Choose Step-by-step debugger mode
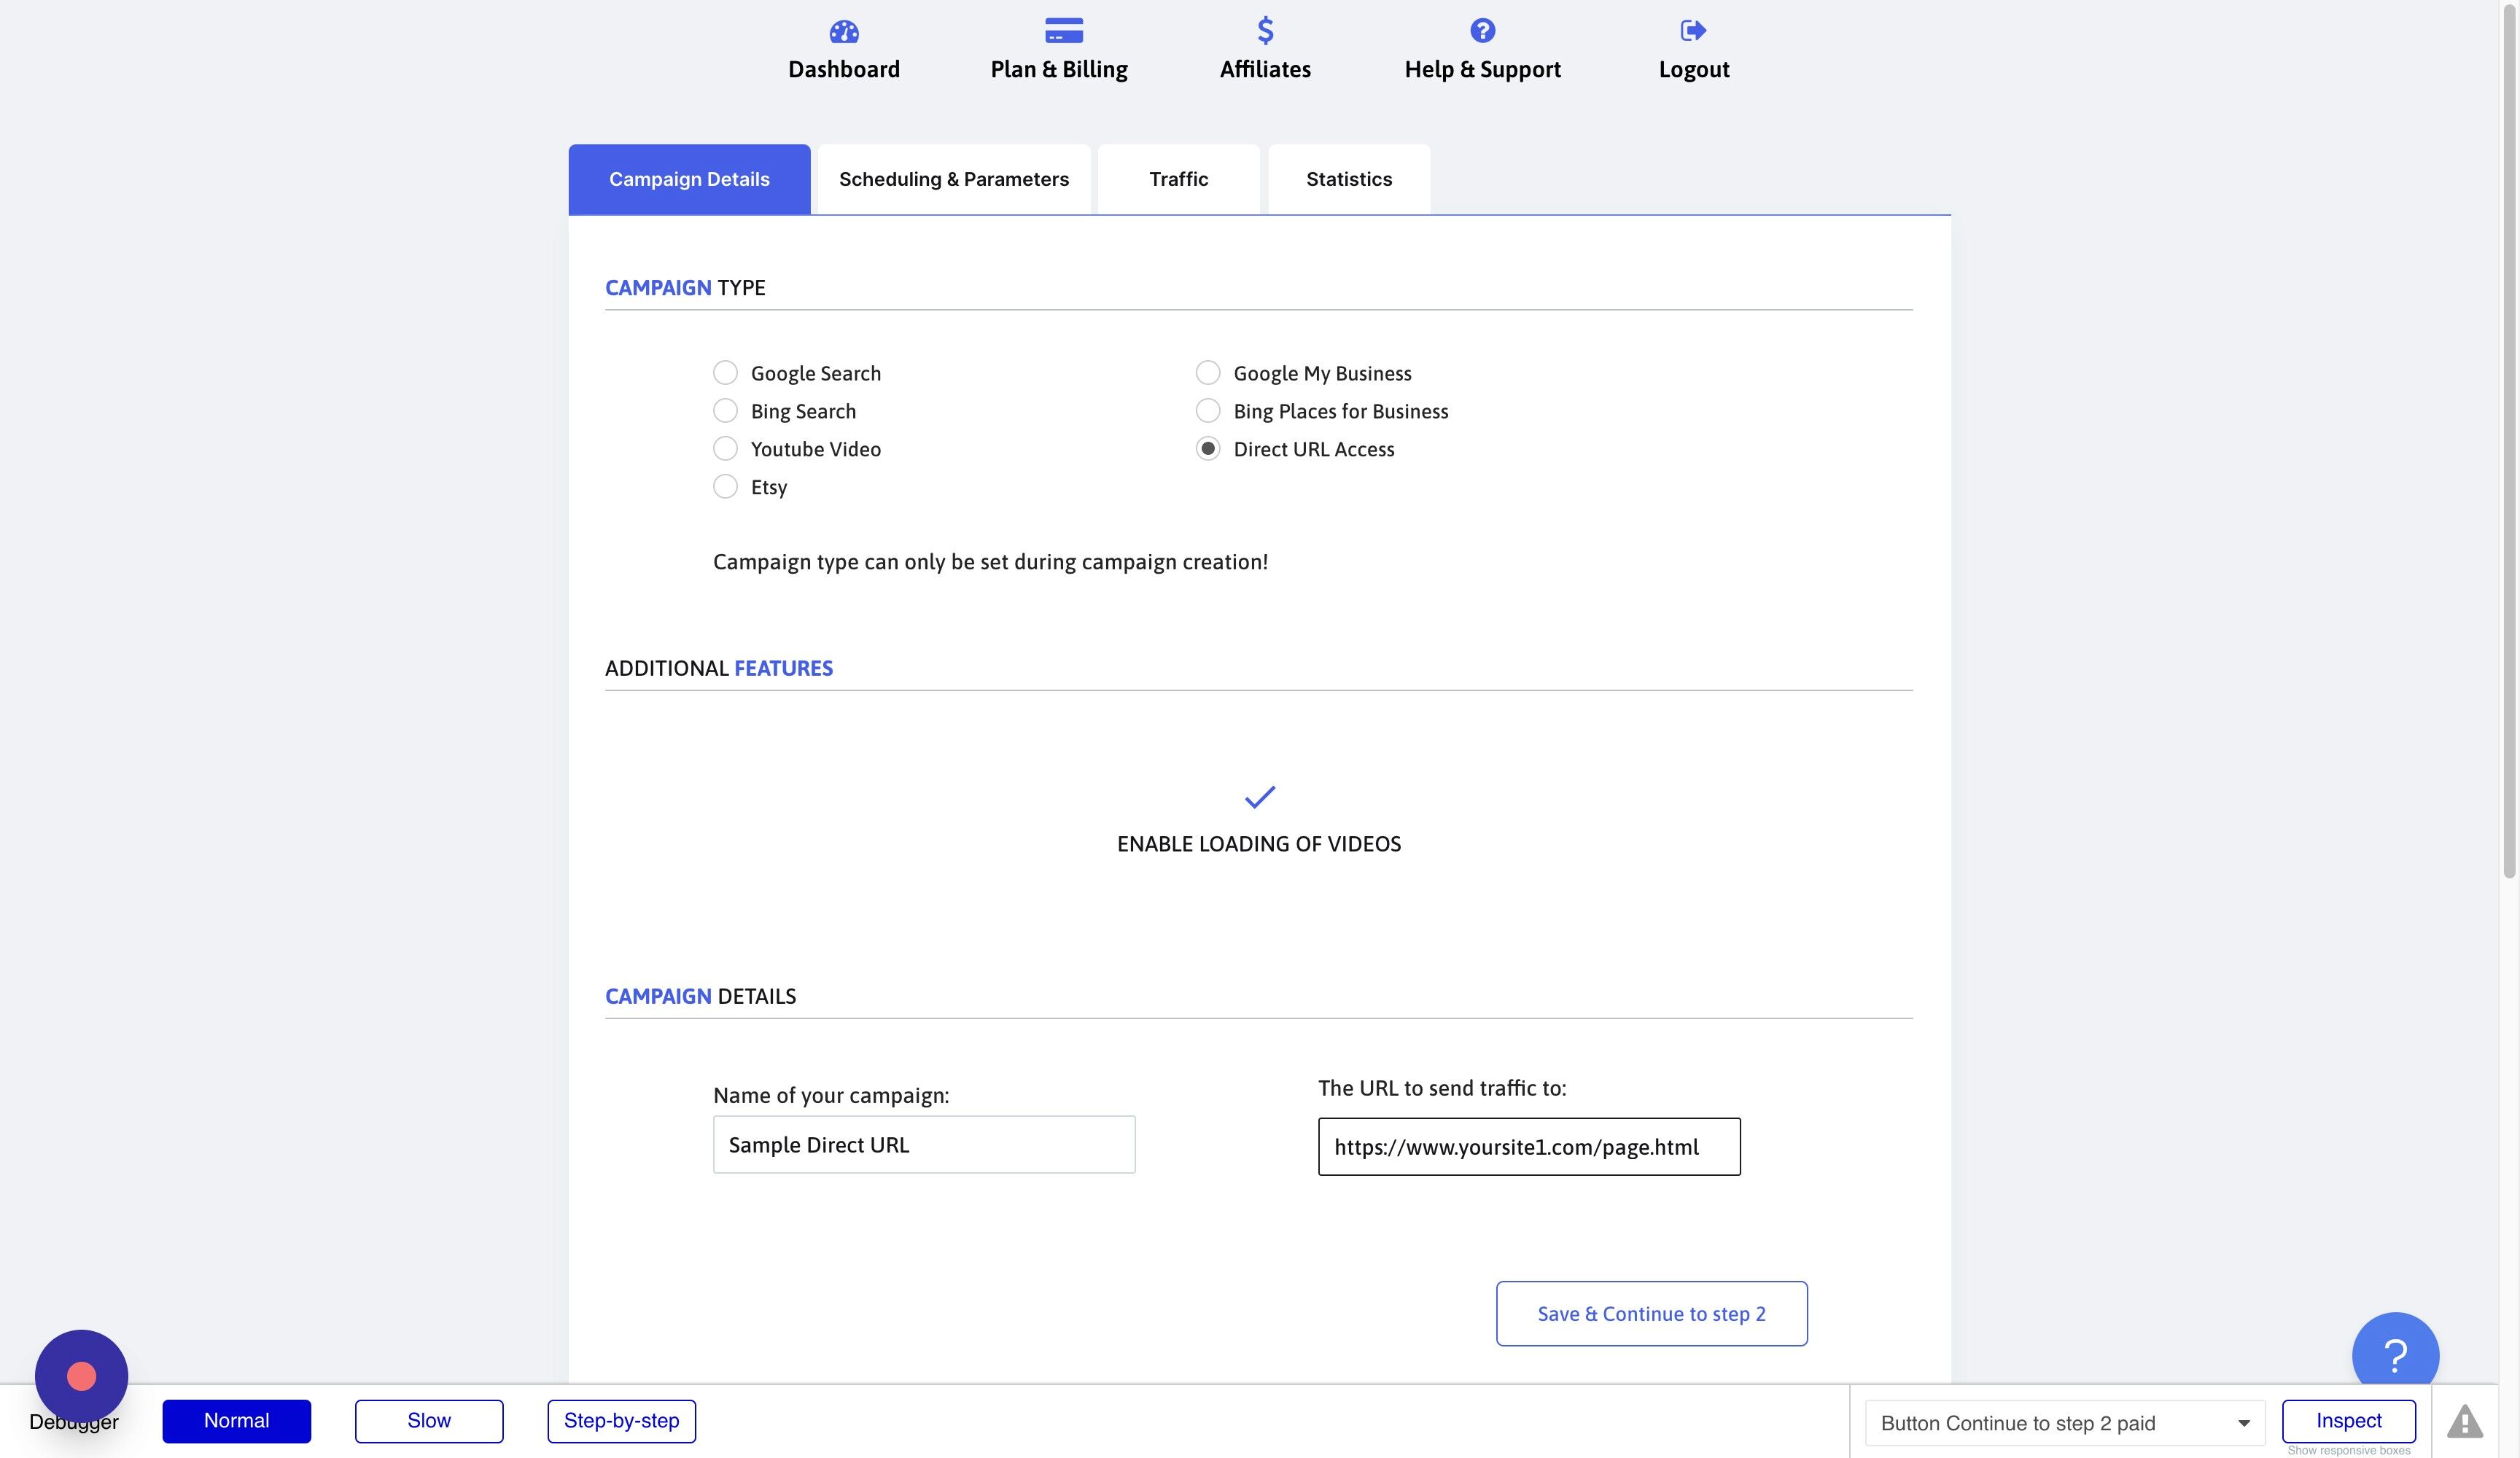Viewport: 2520px width, 1458px height. [621, 1421]
